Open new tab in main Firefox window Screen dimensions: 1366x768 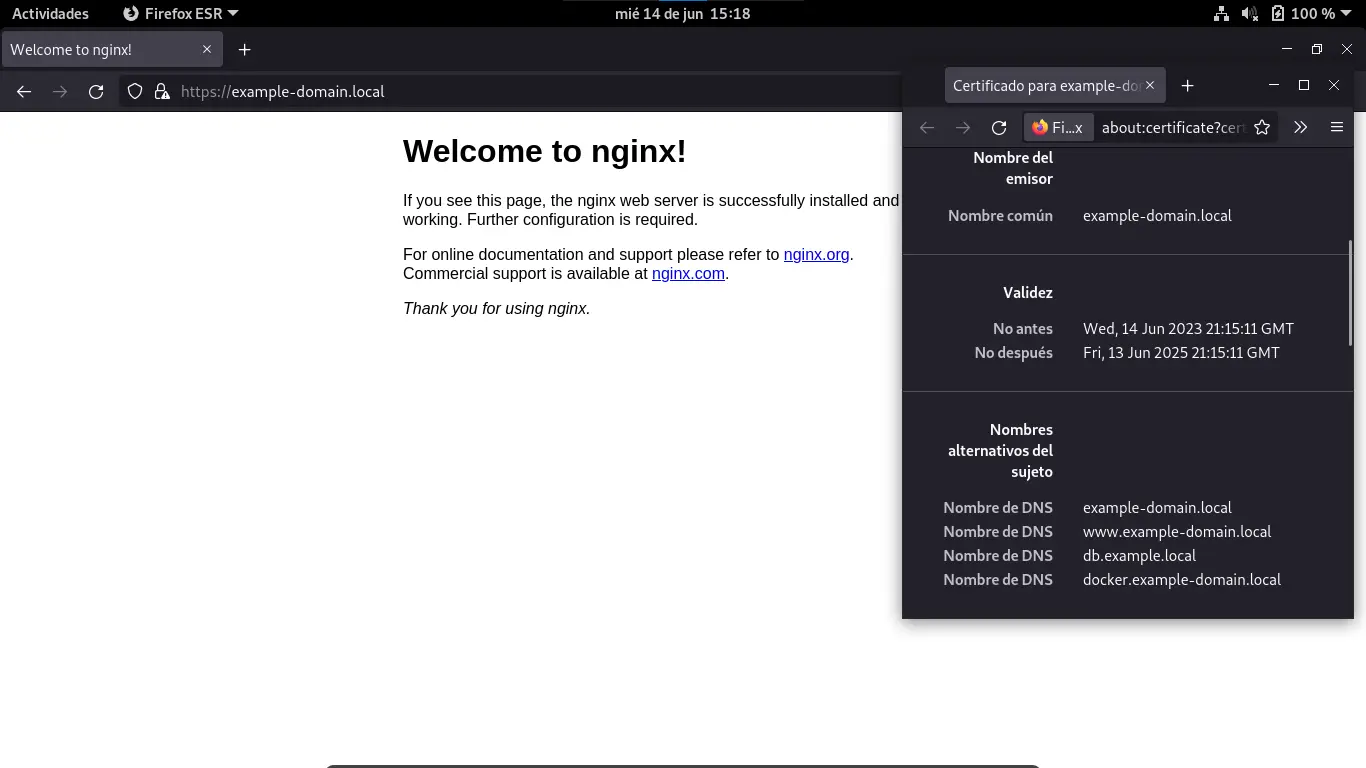tap(244, 49)
